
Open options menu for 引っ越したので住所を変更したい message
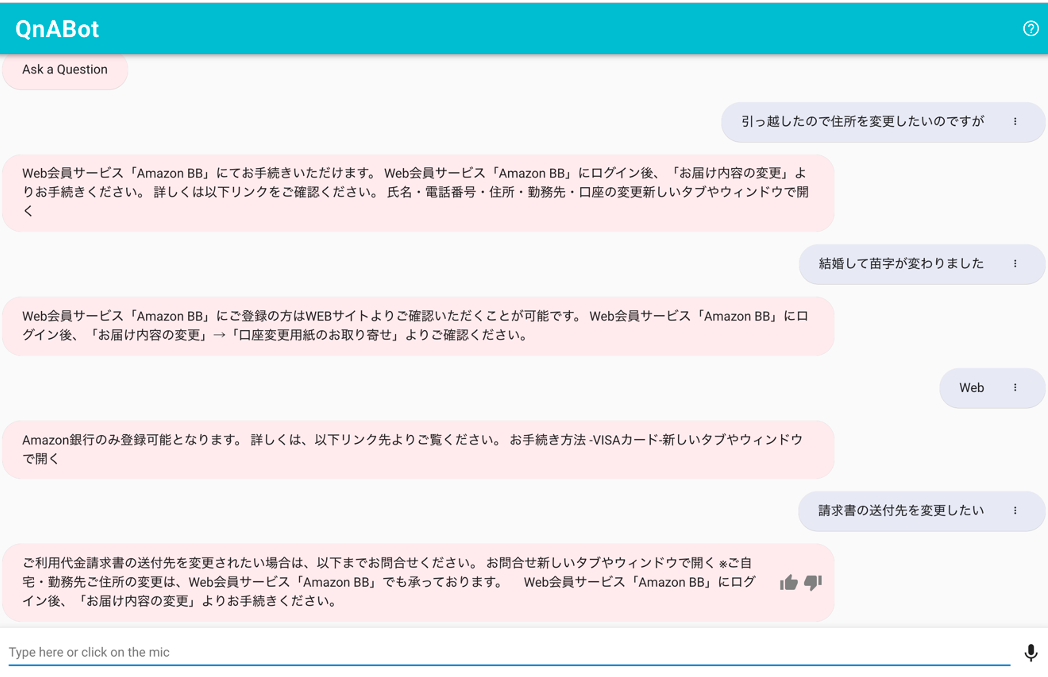1015,122
